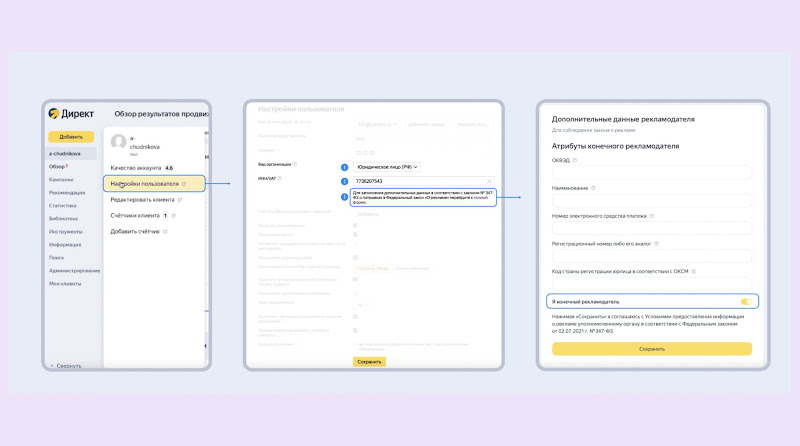Click the Яндекс Директ logo icon
Image resolution: width=800 pixels, height=446 pixels.
[x=54, y=113]
